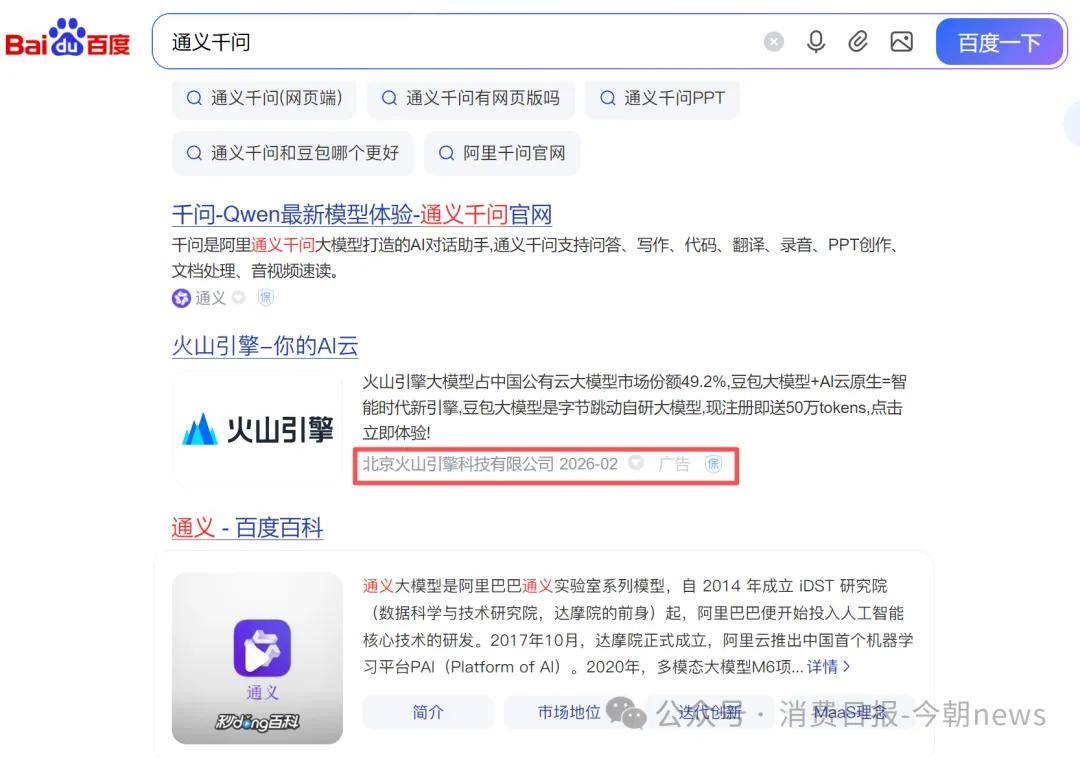Image resolution: width=1080 pixels, height=758 pixels.
Task: Expand the 详情 link in Baike snippet
Action: pyautogui.click(x=829, y=666)
